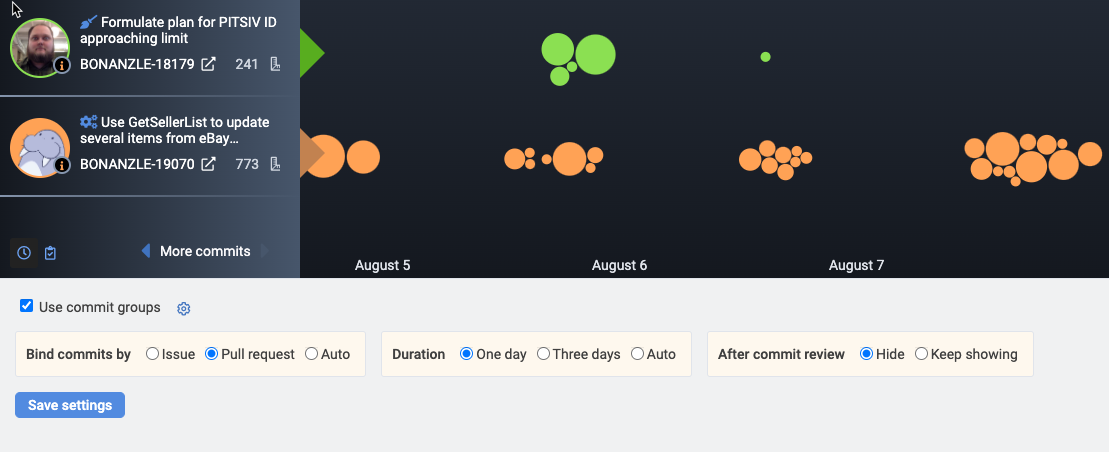Open external link for BONANZLE-19070
The width and height of the screenshot is (1109, 452).
[x=208, y=164]
